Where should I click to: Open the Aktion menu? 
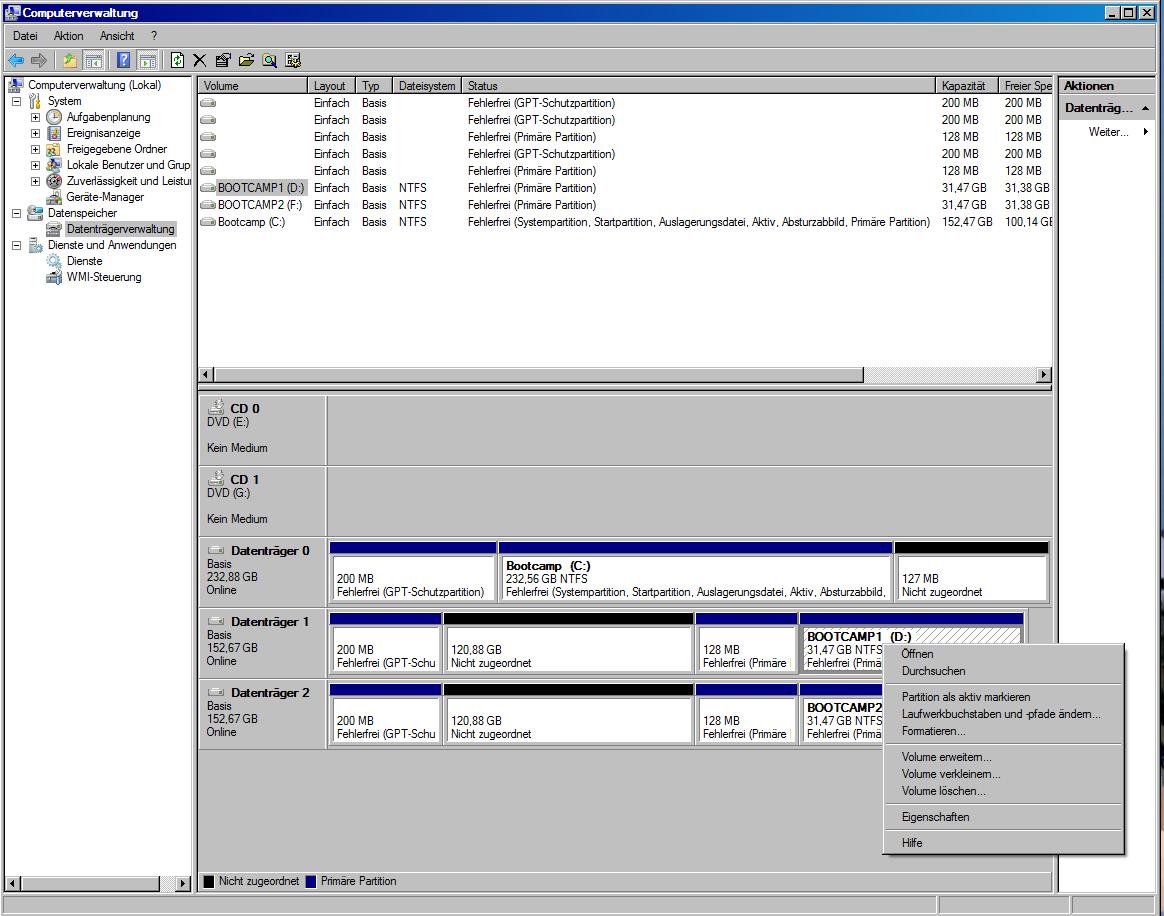(x=68, y=36)
